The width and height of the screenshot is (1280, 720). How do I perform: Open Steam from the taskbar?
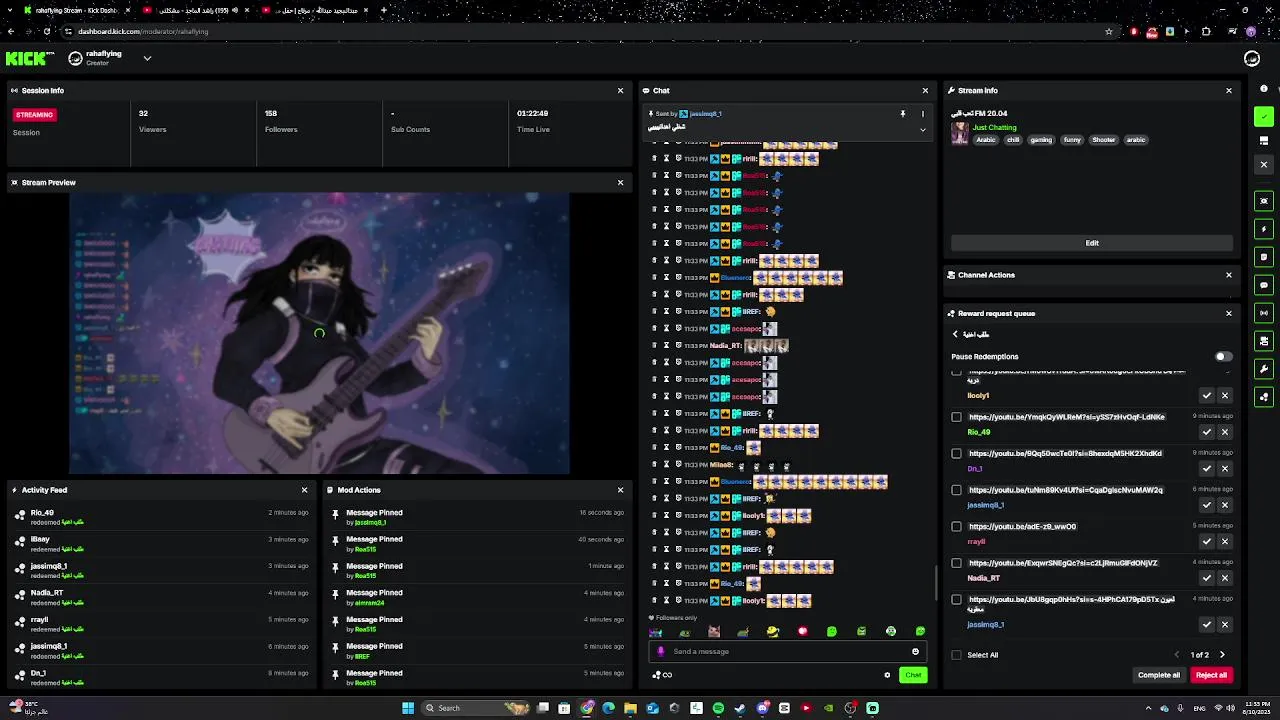(740, 708)
